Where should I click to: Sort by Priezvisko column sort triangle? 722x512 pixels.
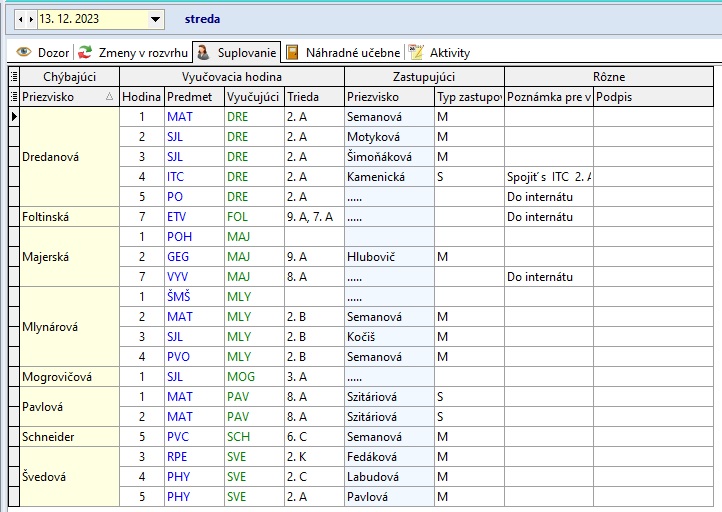click(x=109, y=97)
